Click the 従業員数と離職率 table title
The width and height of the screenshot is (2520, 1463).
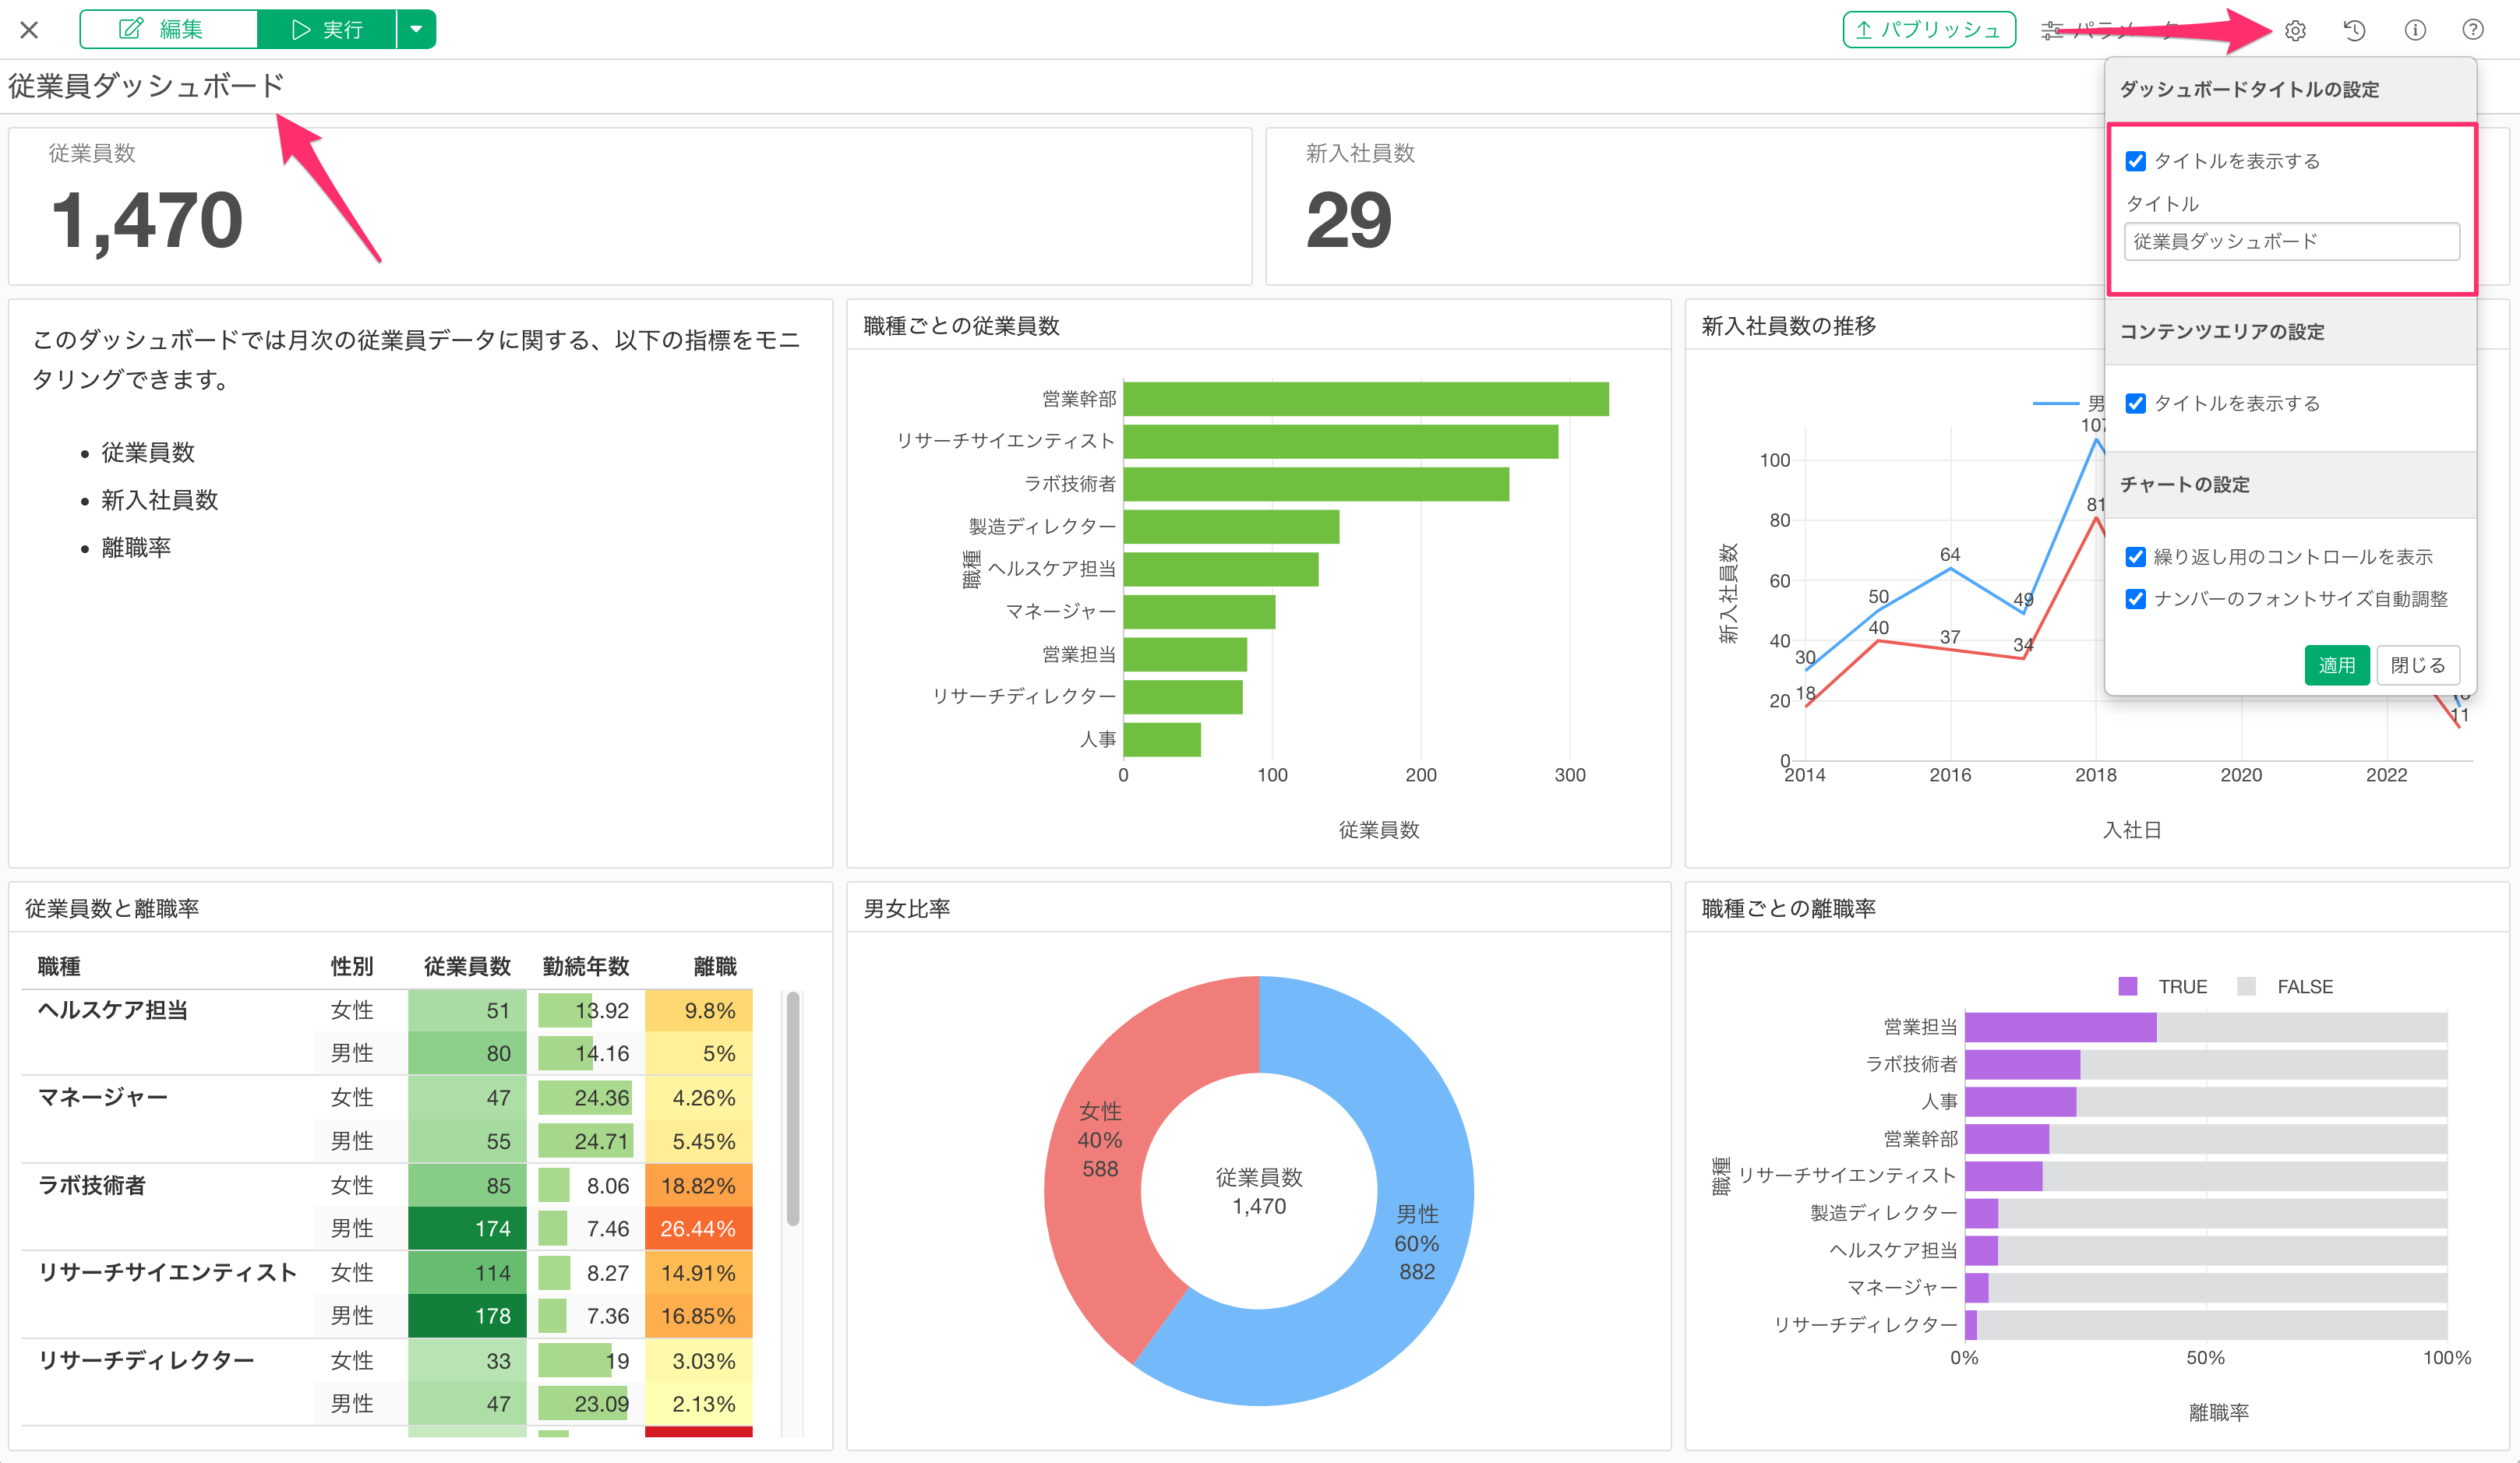(112, 908)
